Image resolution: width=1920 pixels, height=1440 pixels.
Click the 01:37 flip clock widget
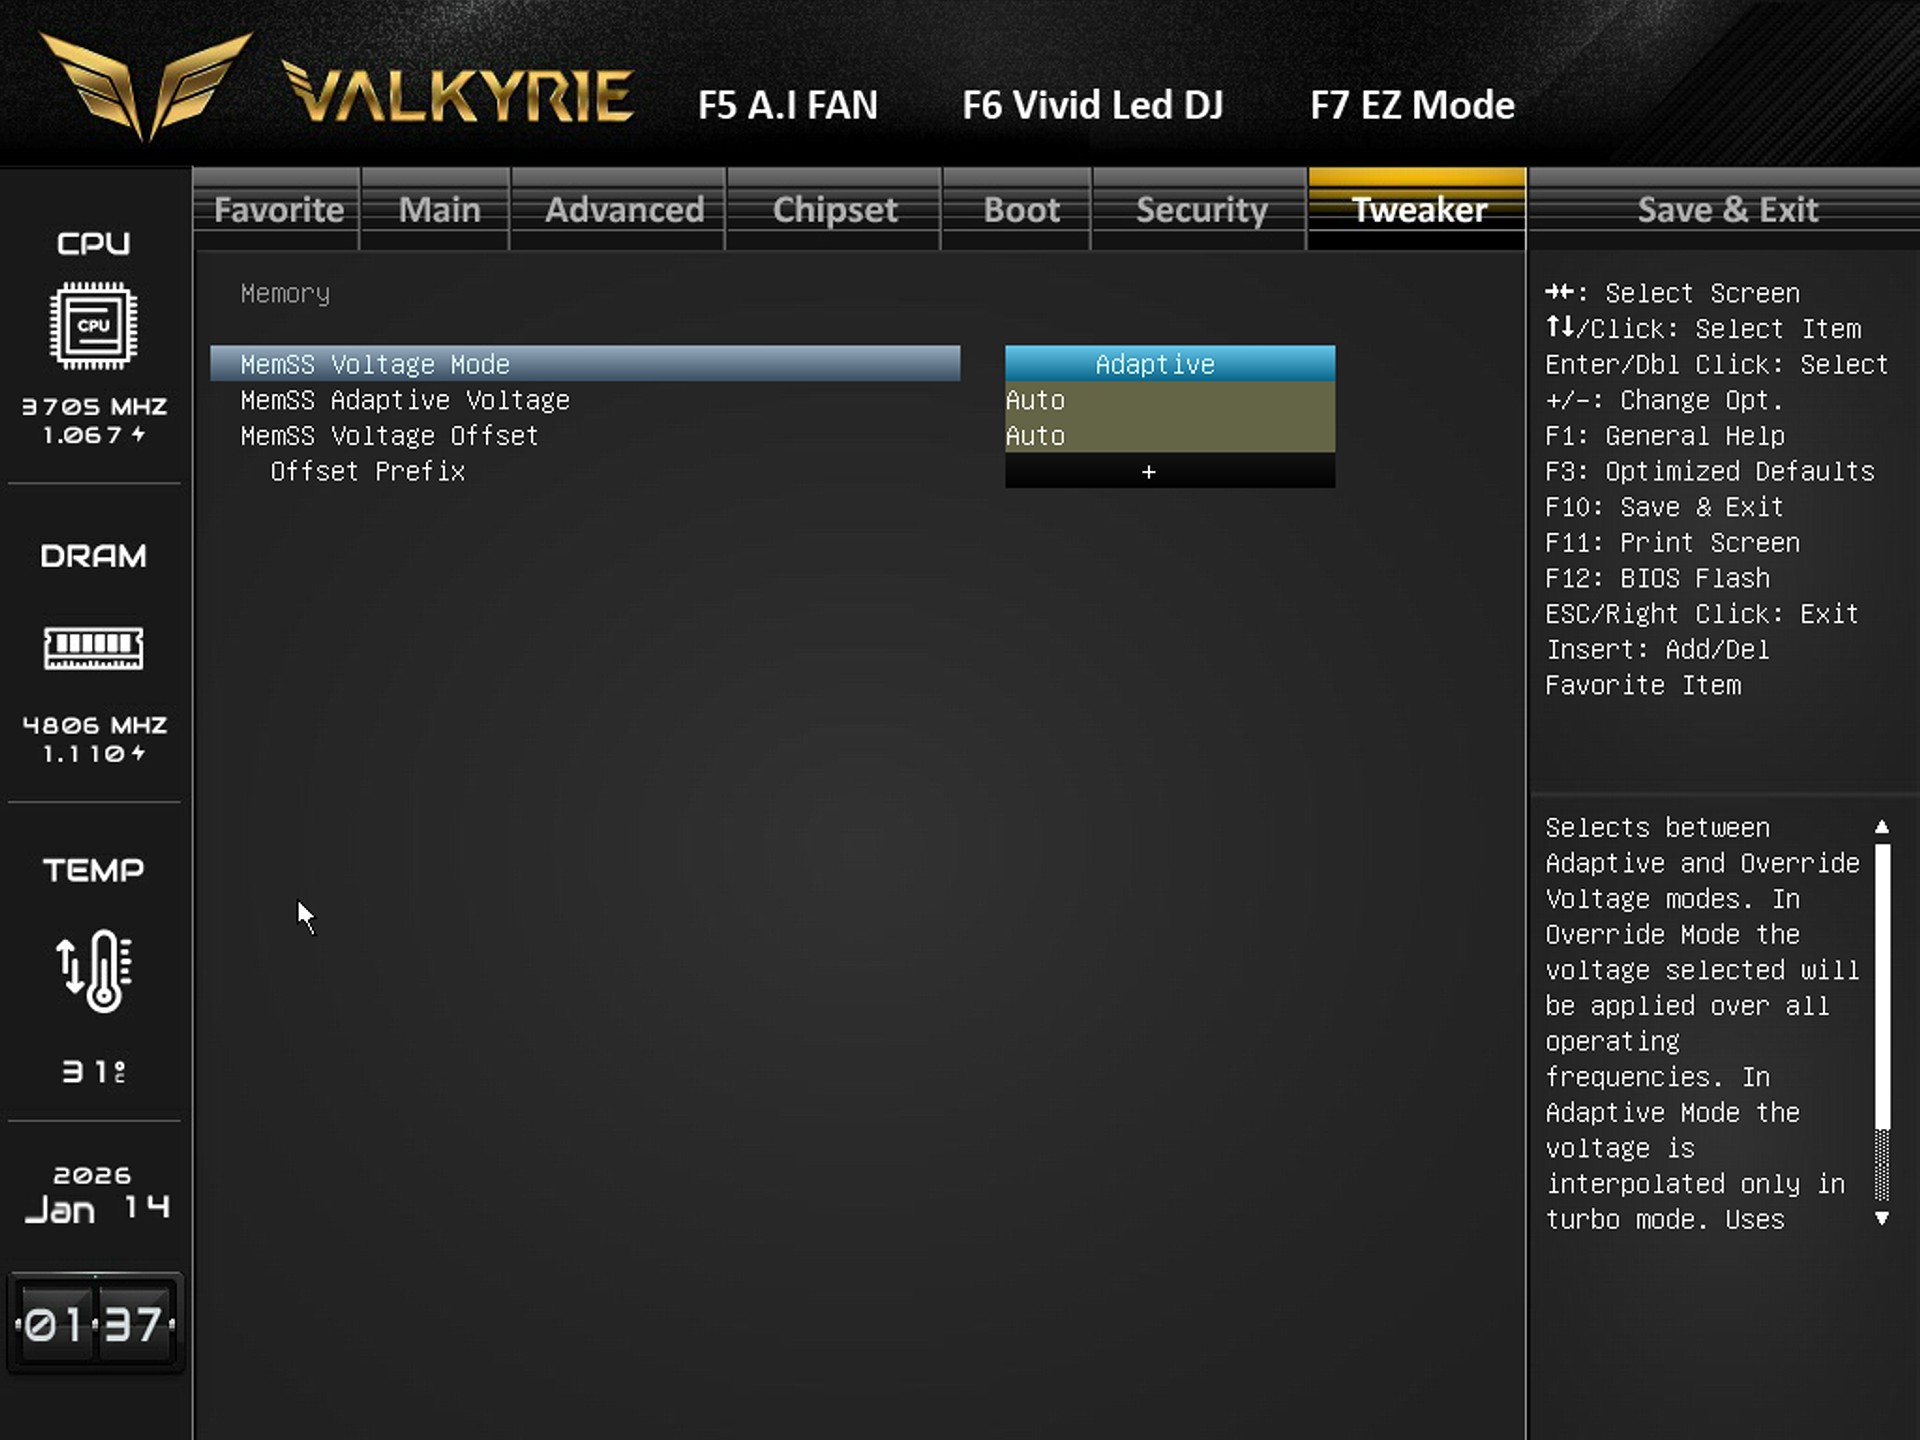point(94,1324)
